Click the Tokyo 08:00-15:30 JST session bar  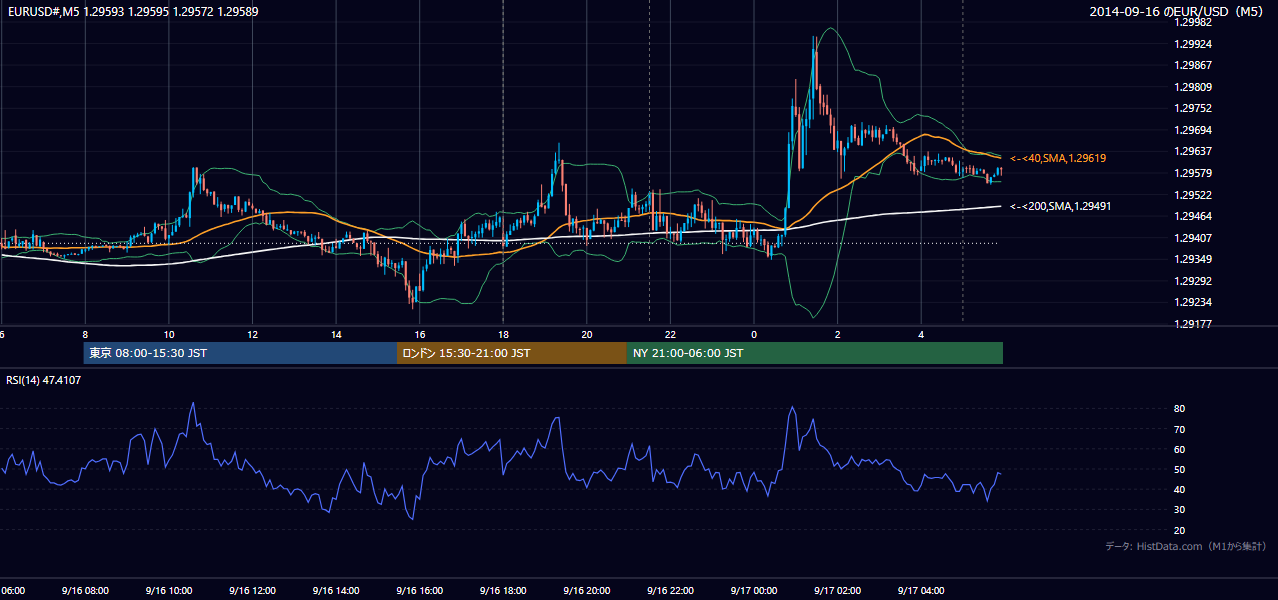click(240, 353)
